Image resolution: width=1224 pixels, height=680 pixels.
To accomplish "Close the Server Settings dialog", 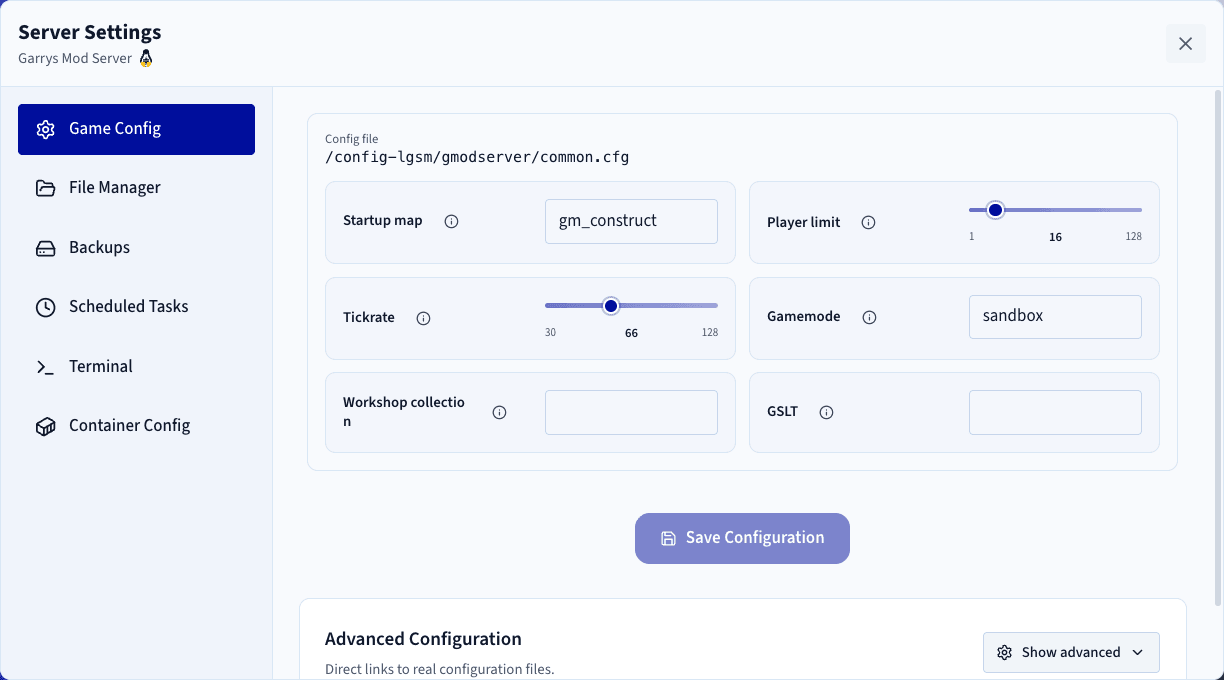I will click(1186, 44).
